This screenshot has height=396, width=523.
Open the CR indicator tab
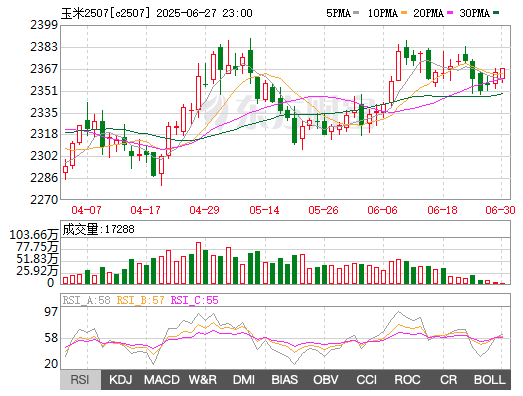[x=448, y=380]
